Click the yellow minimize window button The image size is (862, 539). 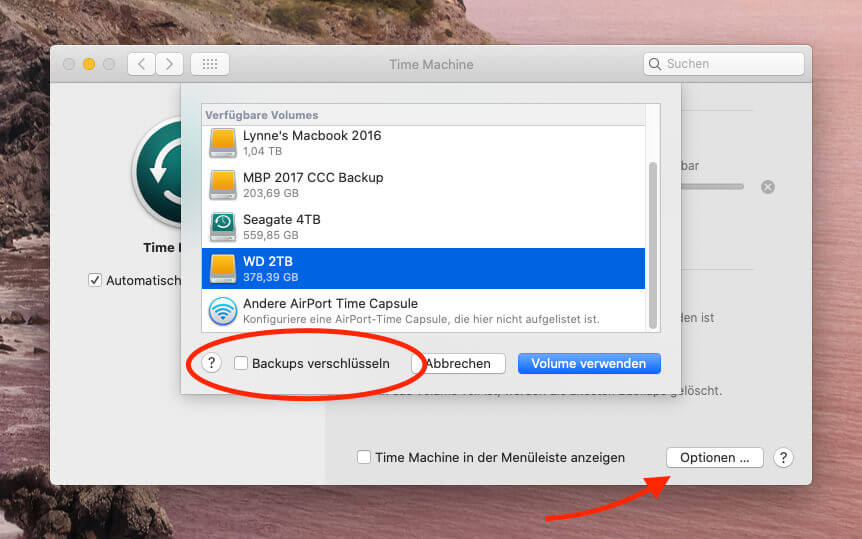[89, 64]
